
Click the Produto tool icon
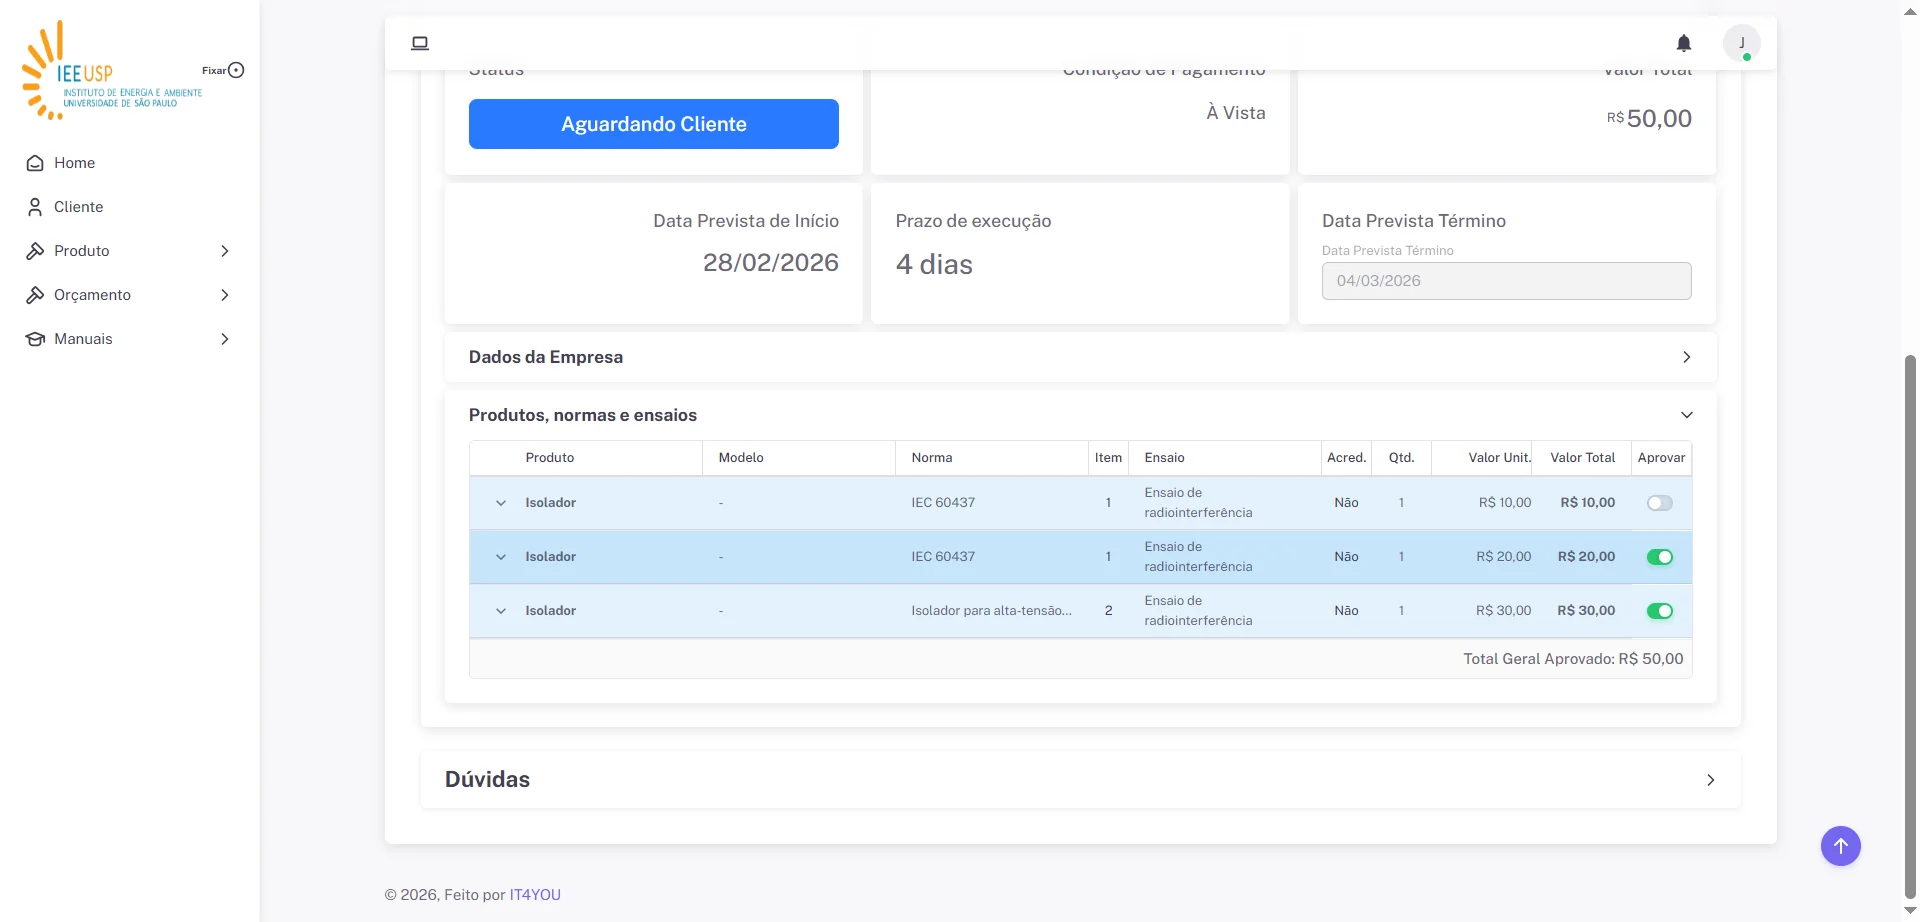pyautogui.click(x=35, y=251)
